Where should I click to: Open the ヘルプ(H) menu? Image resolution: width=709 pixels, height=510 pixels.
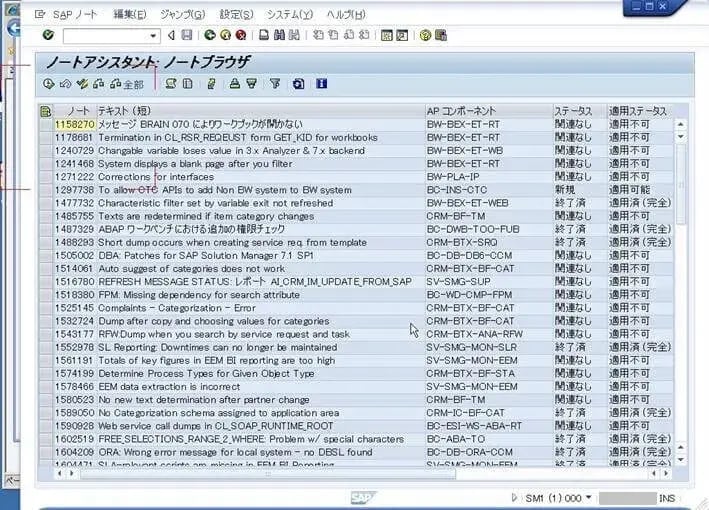(x=346, y=14)
